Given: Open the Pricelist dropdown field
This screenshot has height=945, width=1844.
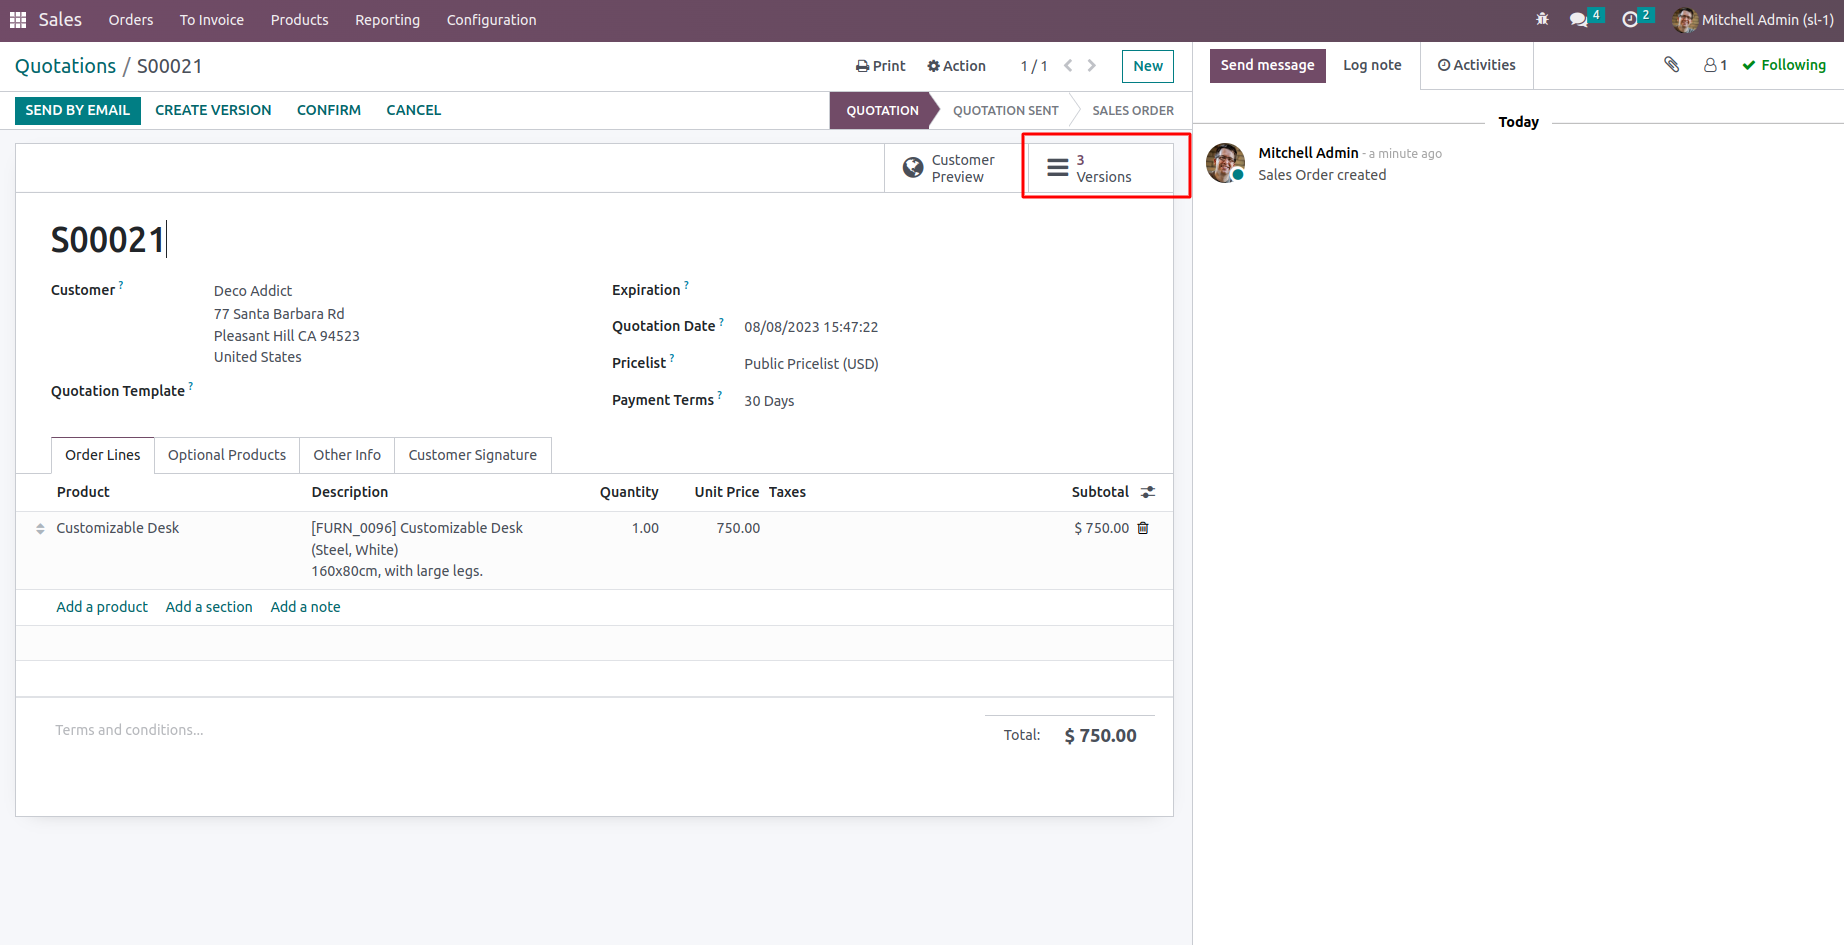Looking at the screenshot, I should tap(811, 364).
